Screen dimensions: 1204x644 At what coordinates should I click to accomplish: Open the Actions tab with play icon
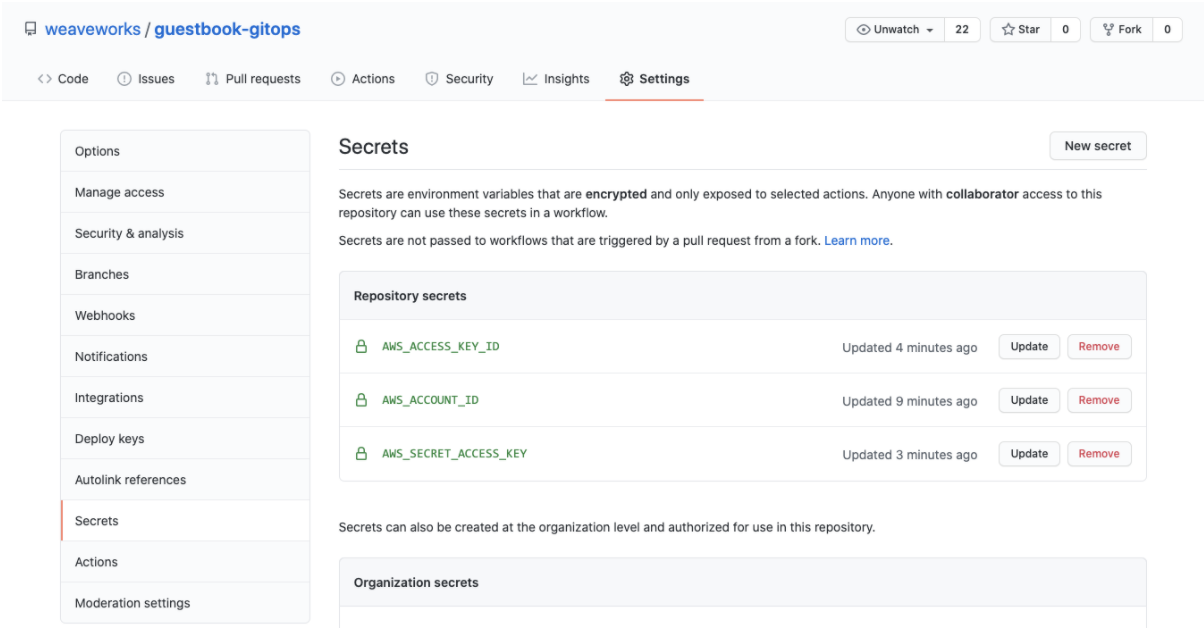363,79
